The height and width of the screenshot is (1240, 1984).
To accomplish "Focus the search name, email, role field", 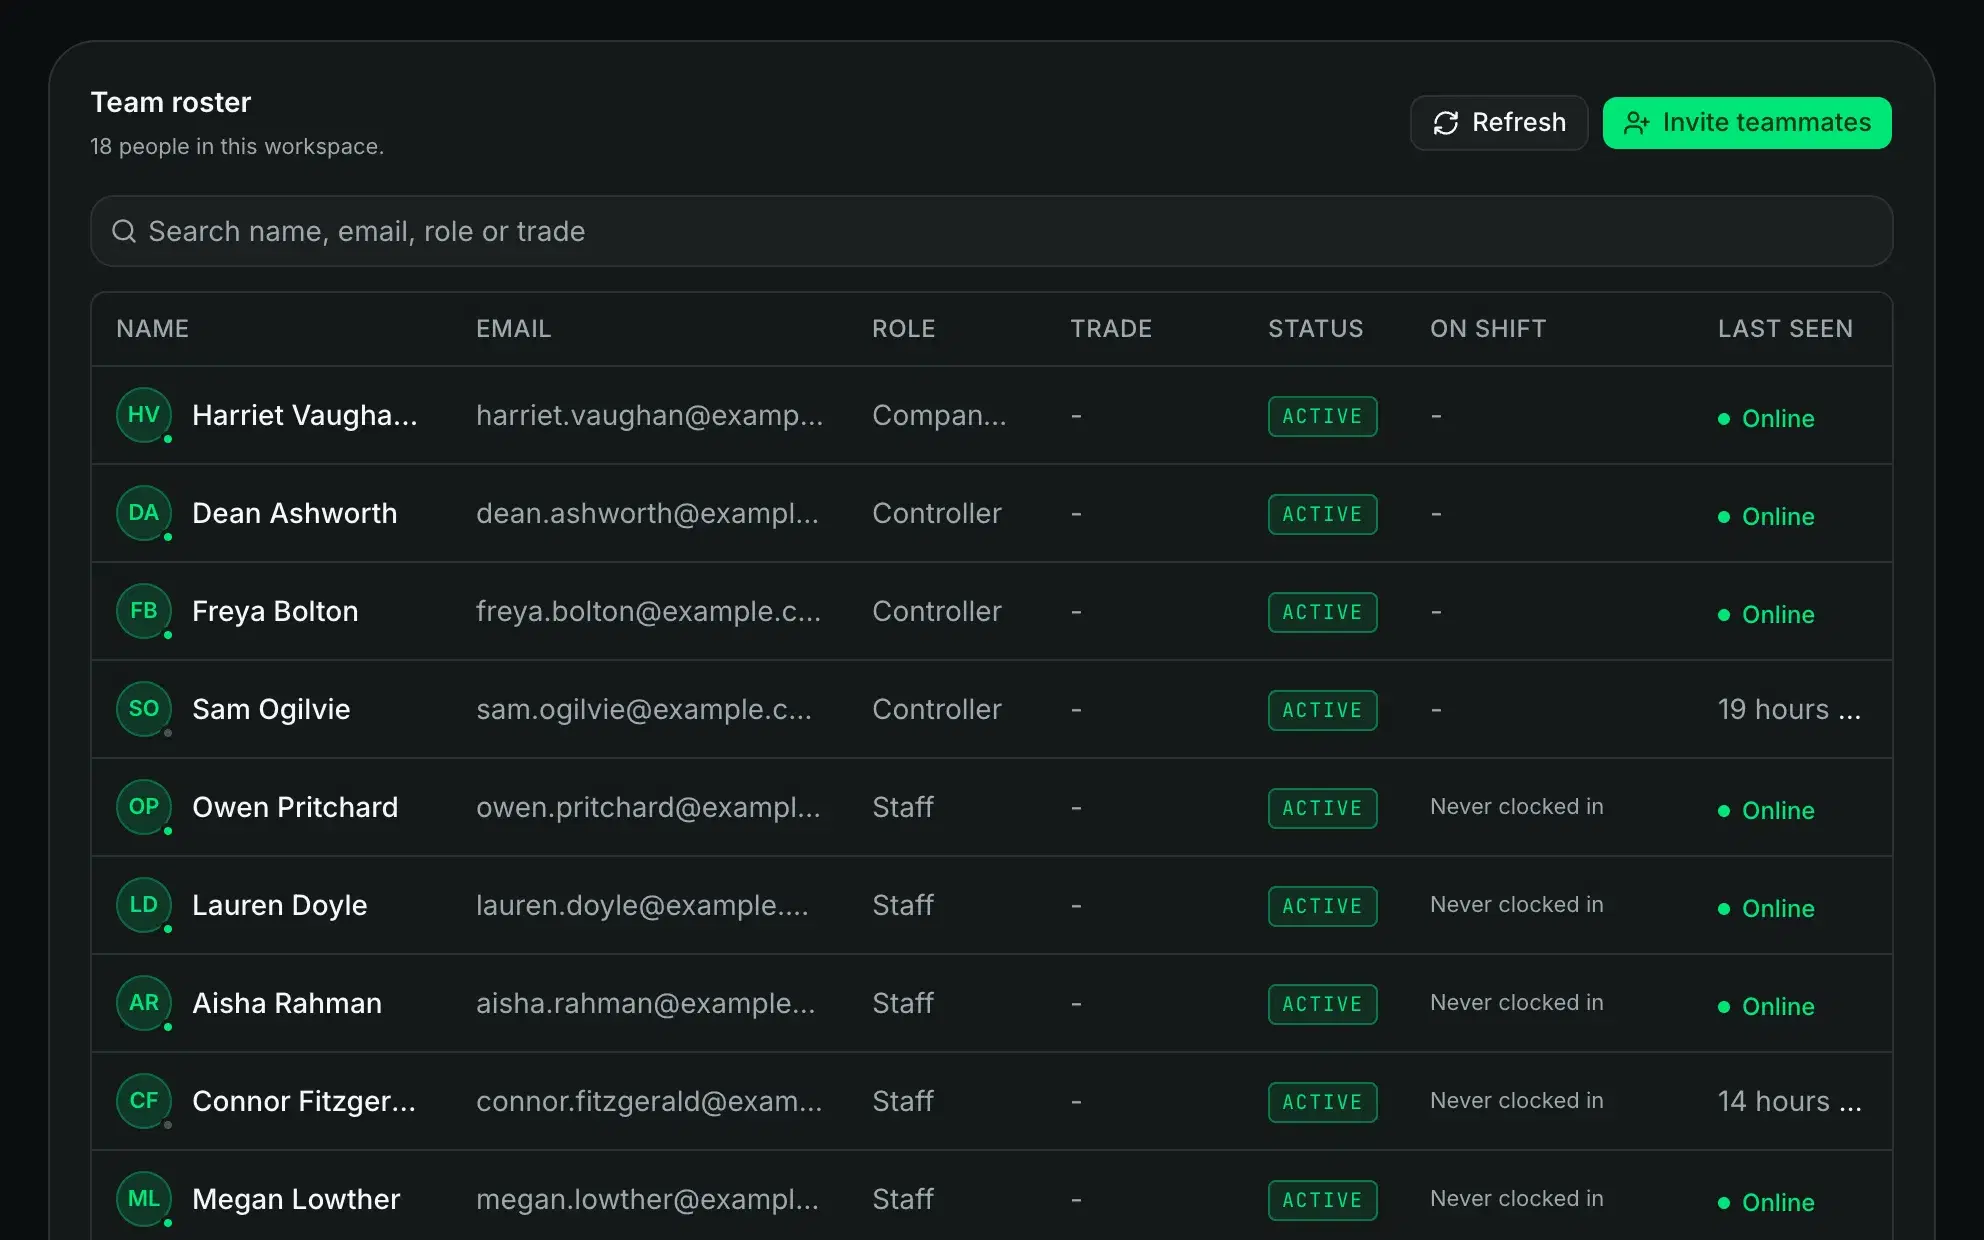I will [x=991, y=231].
